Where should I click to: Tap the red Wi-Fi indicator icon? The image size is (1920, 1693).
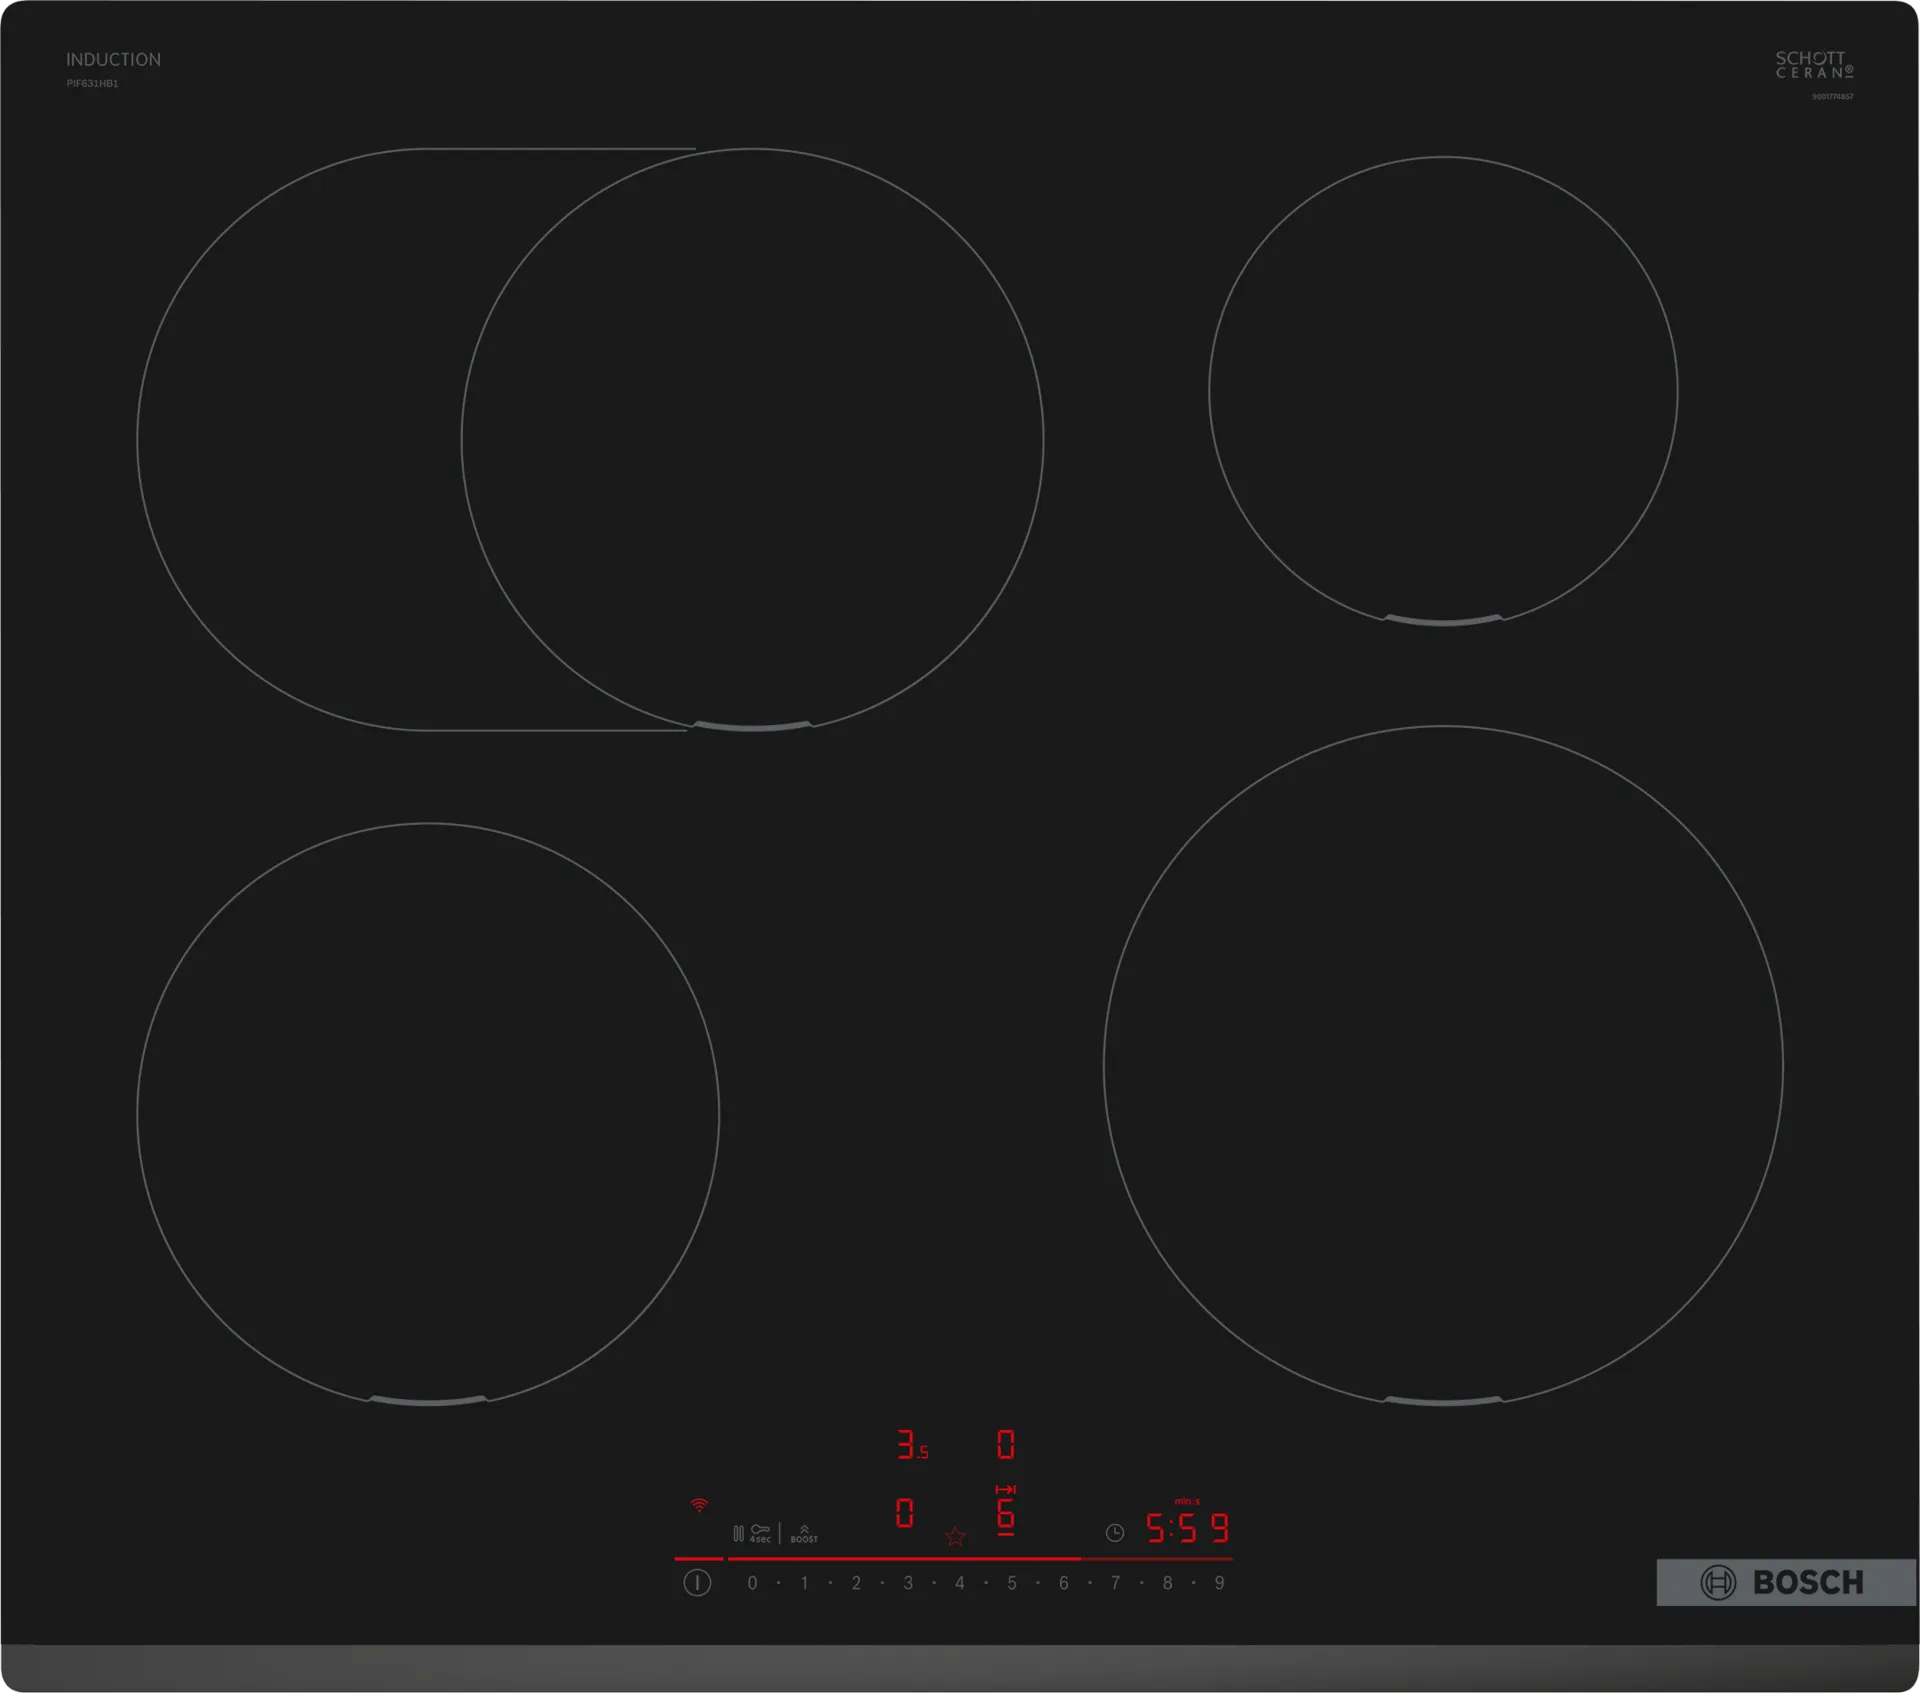point(699,1504)
